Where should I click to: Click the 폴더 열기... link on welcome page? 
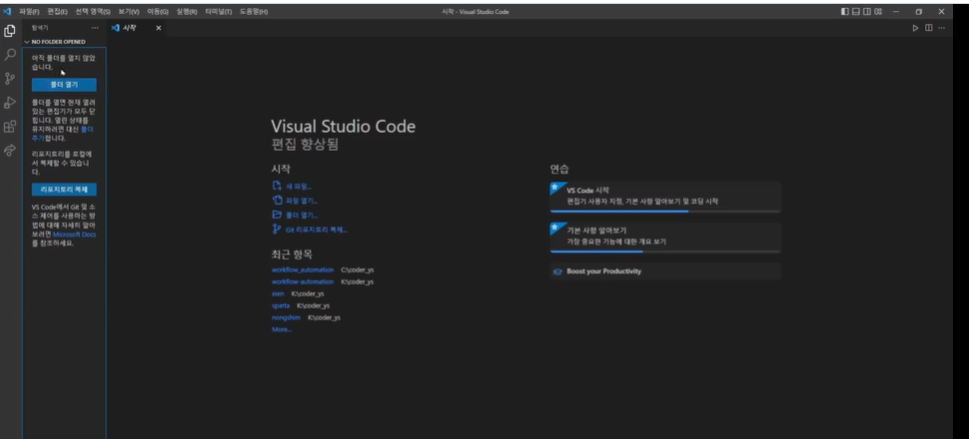tap(302, 215)
